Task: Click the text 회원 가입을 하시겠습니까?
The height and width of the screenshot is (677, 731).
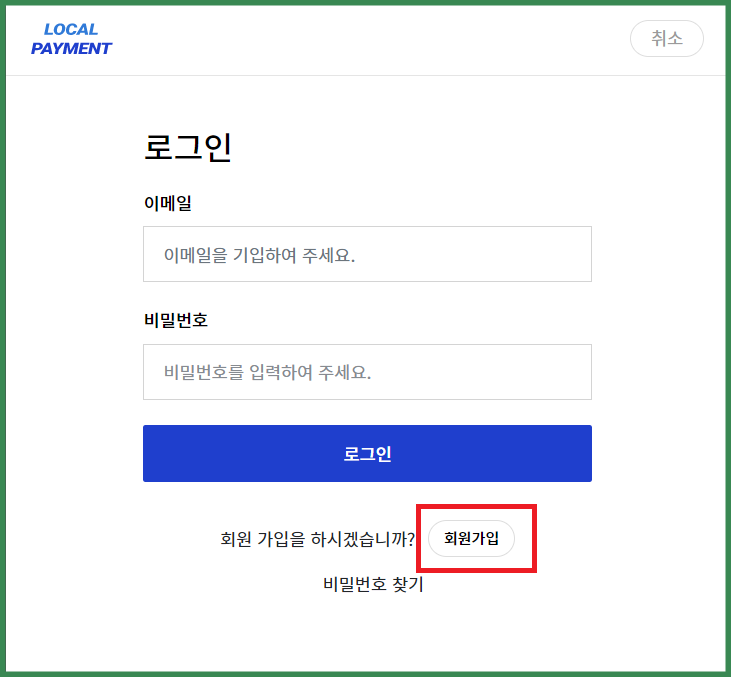Action: click(317, 539)
